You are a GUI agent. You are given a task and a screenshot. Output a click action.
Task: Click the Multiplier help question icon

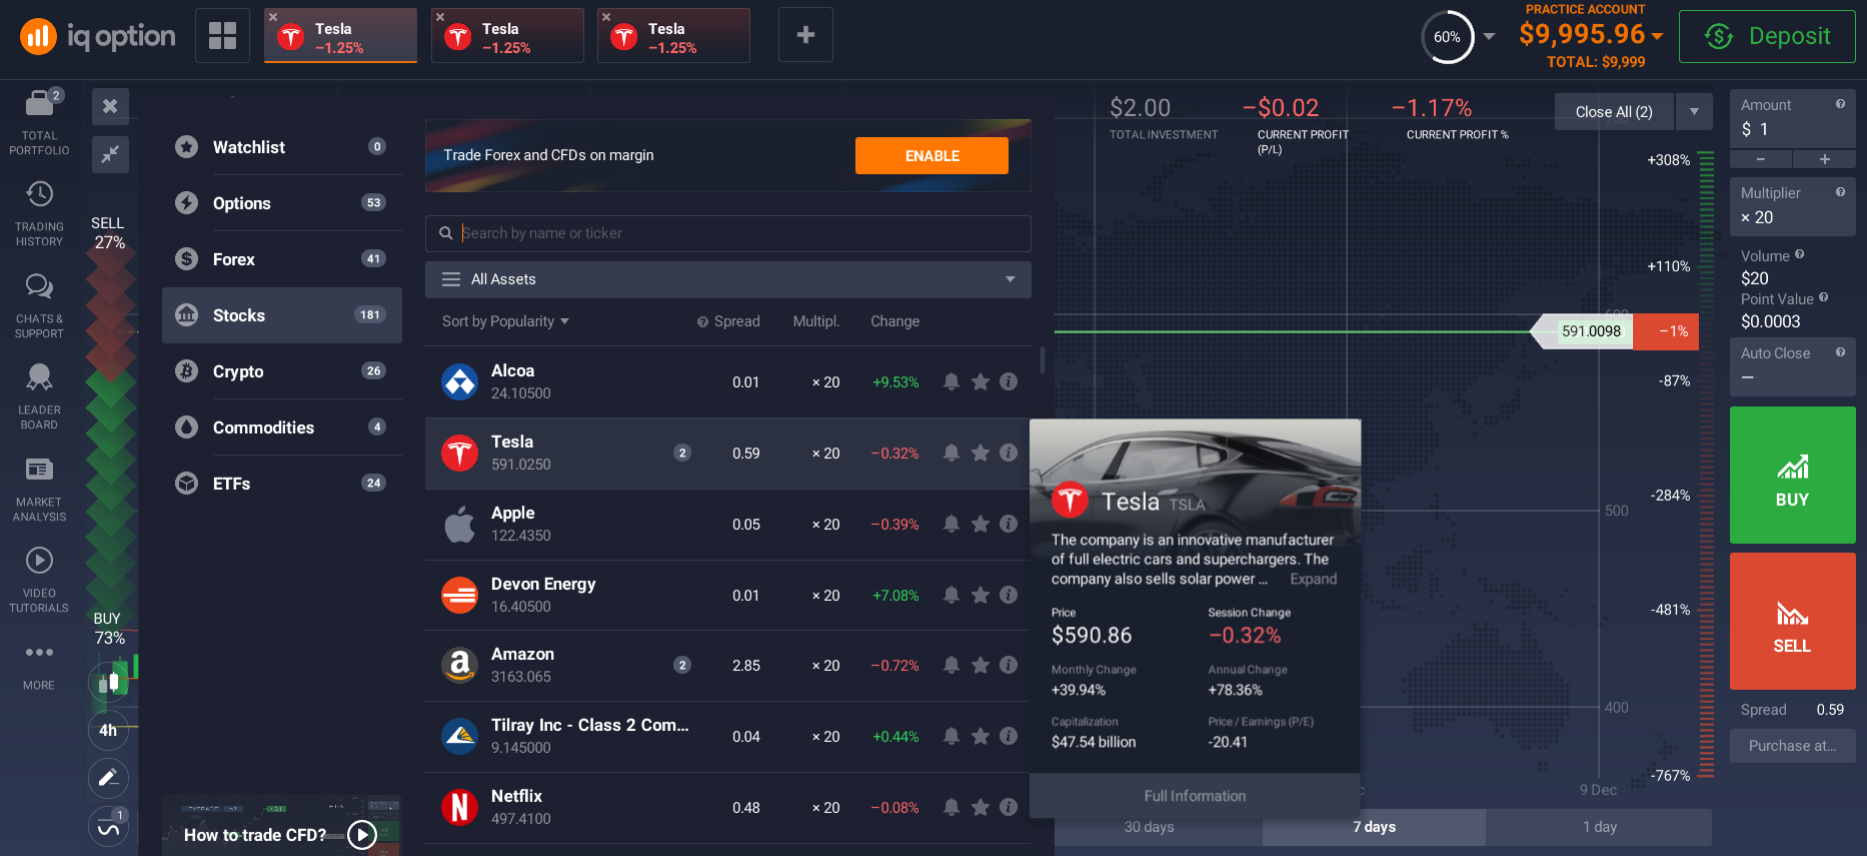point(1840,192)
